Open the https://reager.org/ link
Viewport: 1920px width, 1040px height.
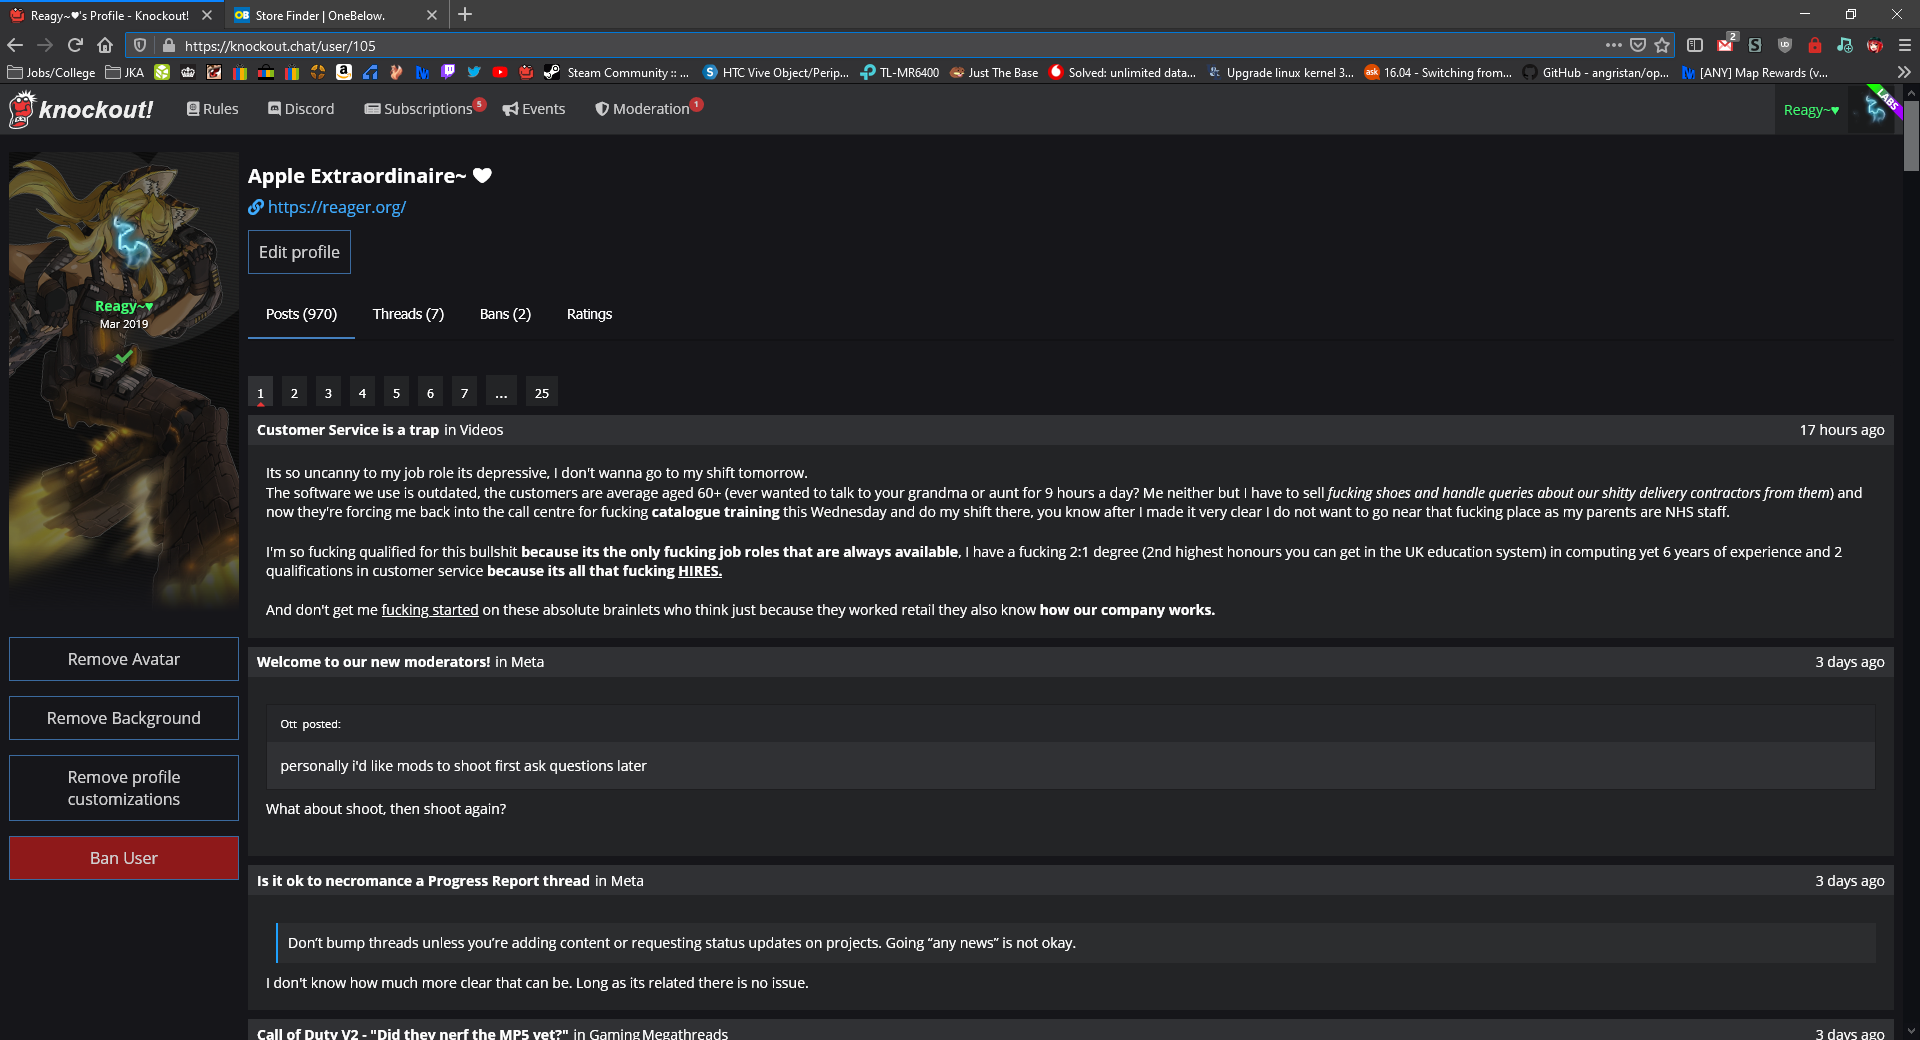[x=336, y=207]
